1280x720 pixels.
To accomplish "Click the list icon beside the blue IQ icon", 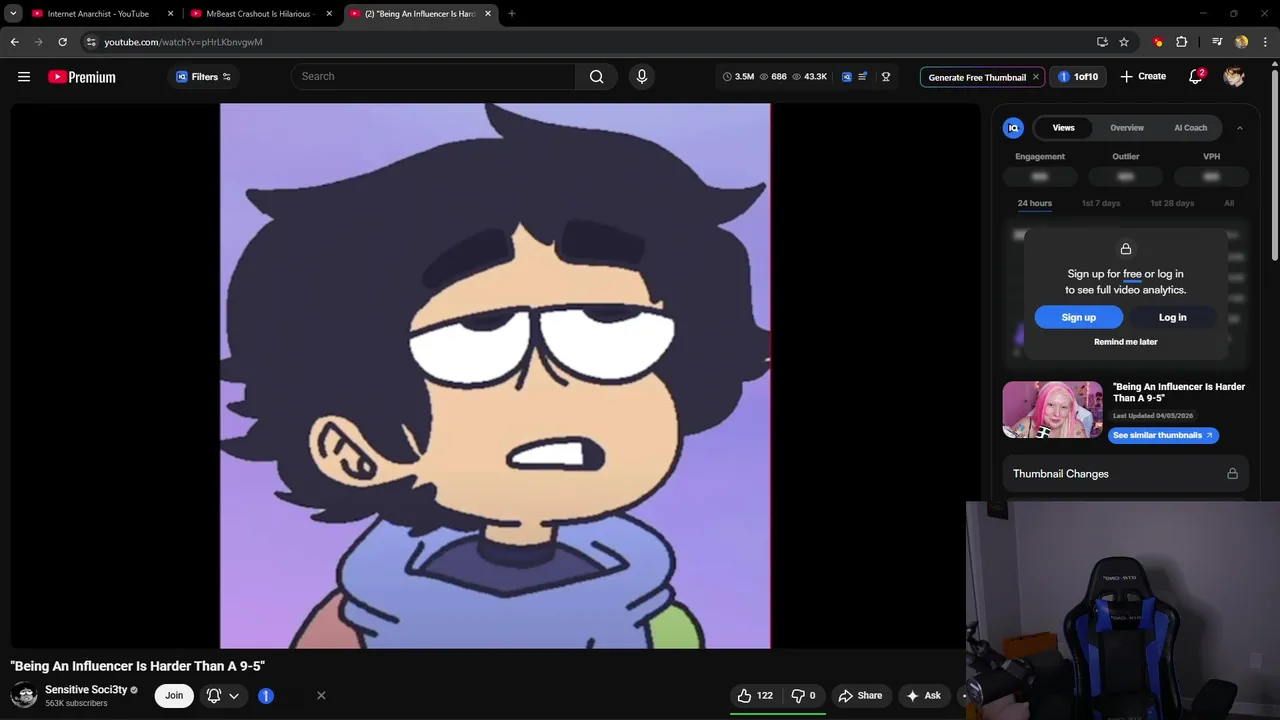I will coord(863,77).
